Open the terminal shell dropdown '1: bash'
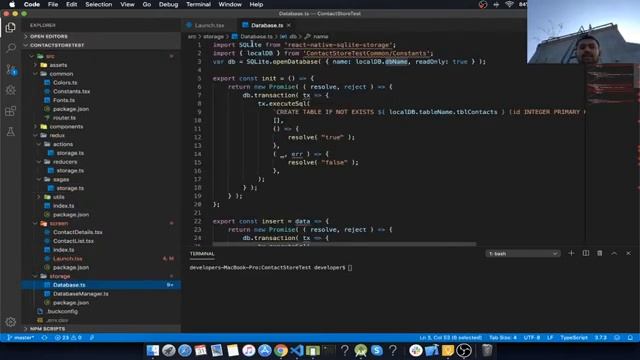This screenshot has width=640, height=360. tap(523, 253)
